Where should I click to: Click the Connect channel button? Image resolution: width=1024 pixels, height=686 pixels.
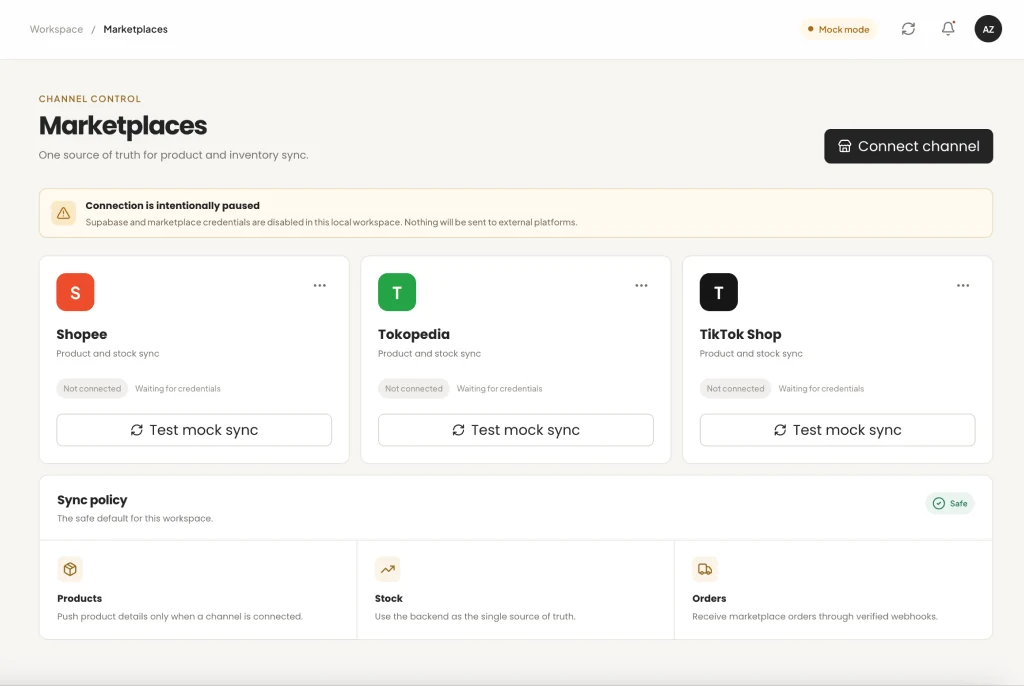point(908,146)
